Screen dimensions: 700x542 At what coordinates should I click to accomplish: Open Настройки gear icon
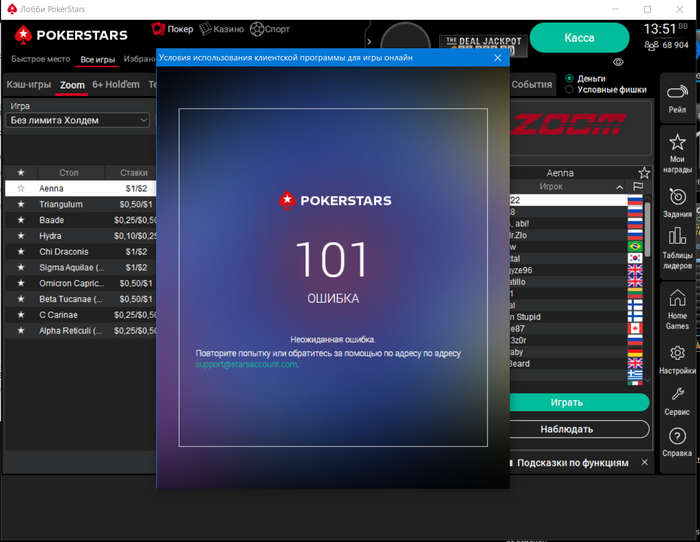pos(677,353)
